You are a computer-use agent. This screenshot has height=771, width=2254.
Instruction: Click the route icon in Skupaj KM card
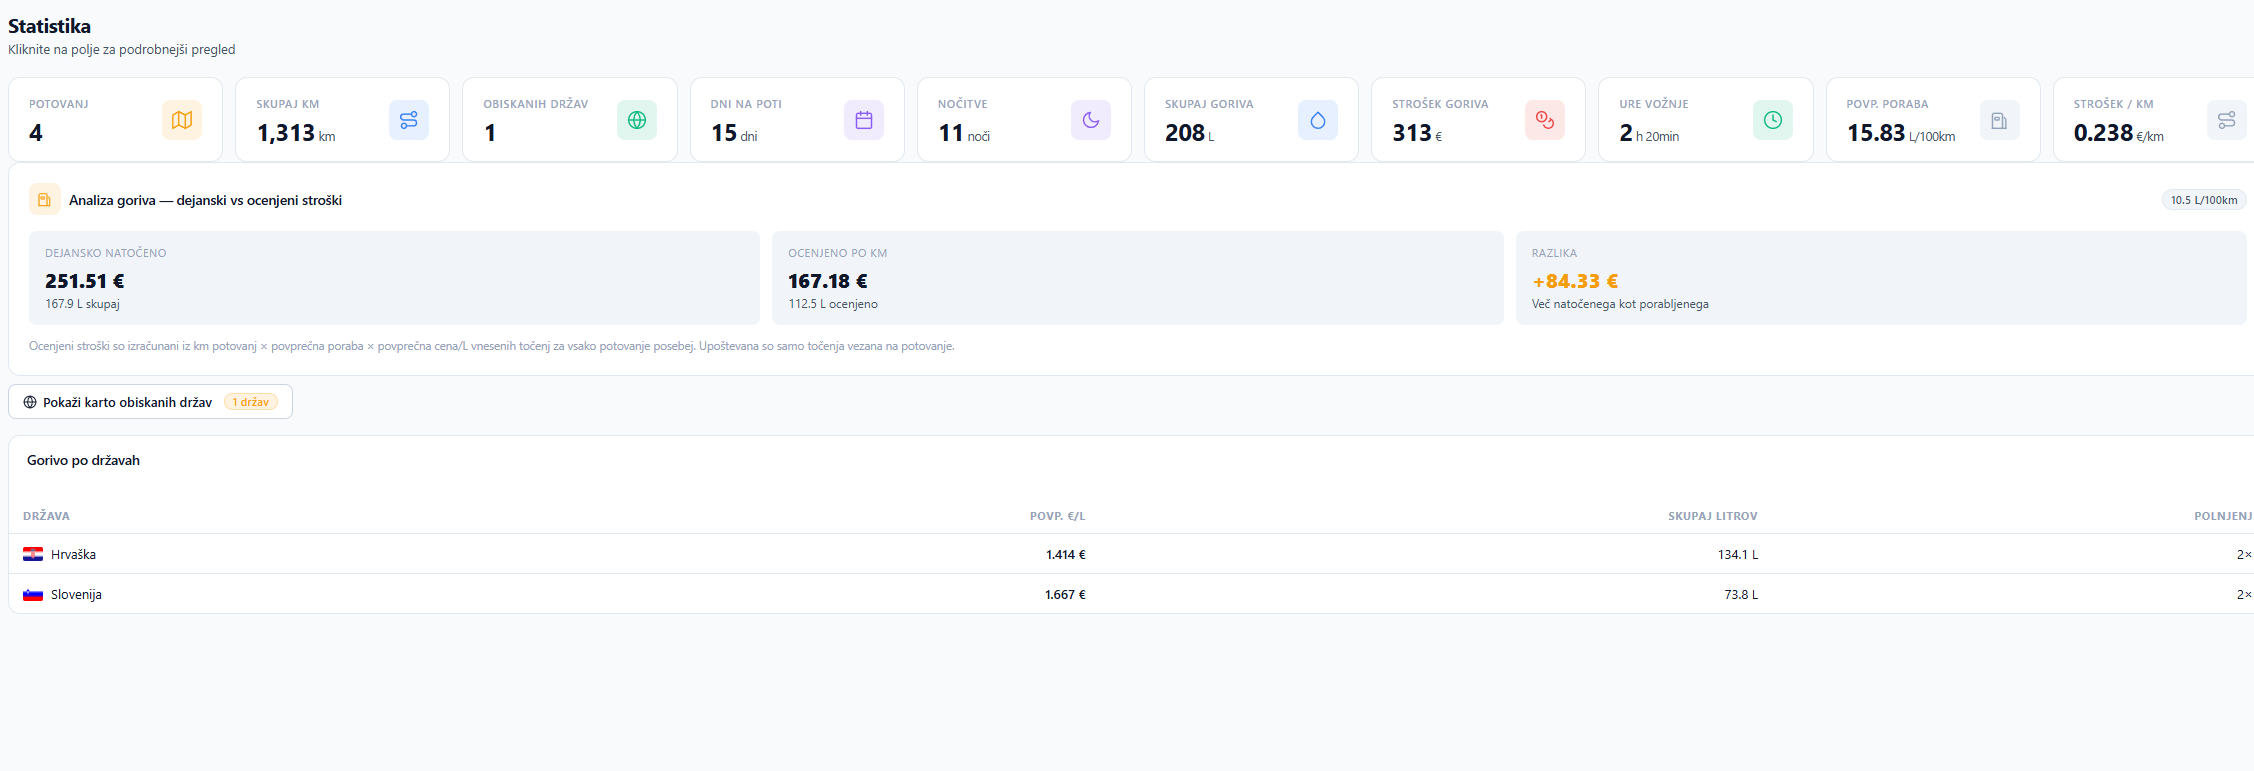[408, 120]
